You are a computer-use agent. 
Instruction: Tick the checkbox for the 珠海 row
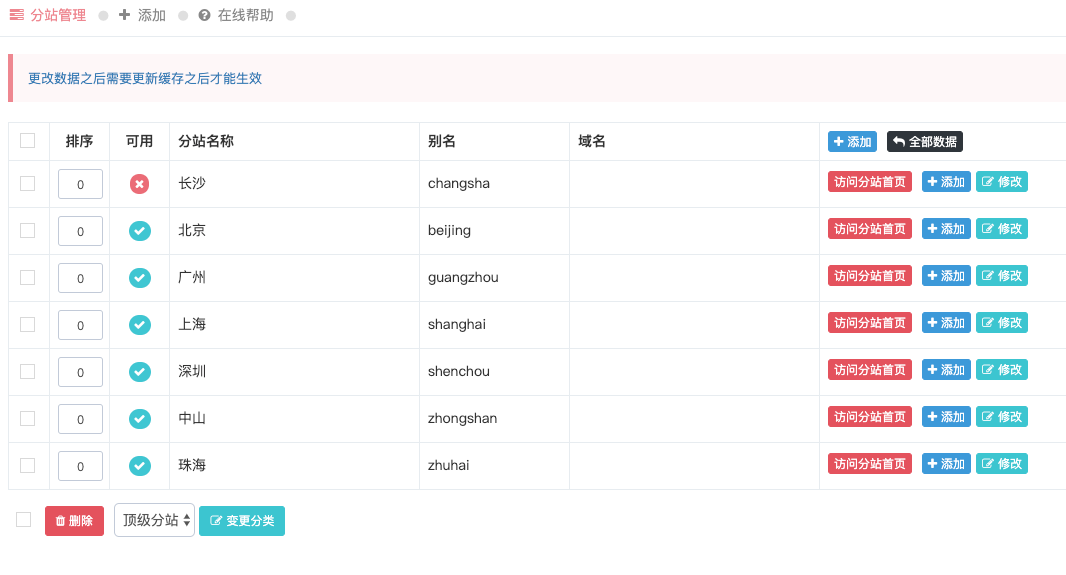(x=27, y=465)
